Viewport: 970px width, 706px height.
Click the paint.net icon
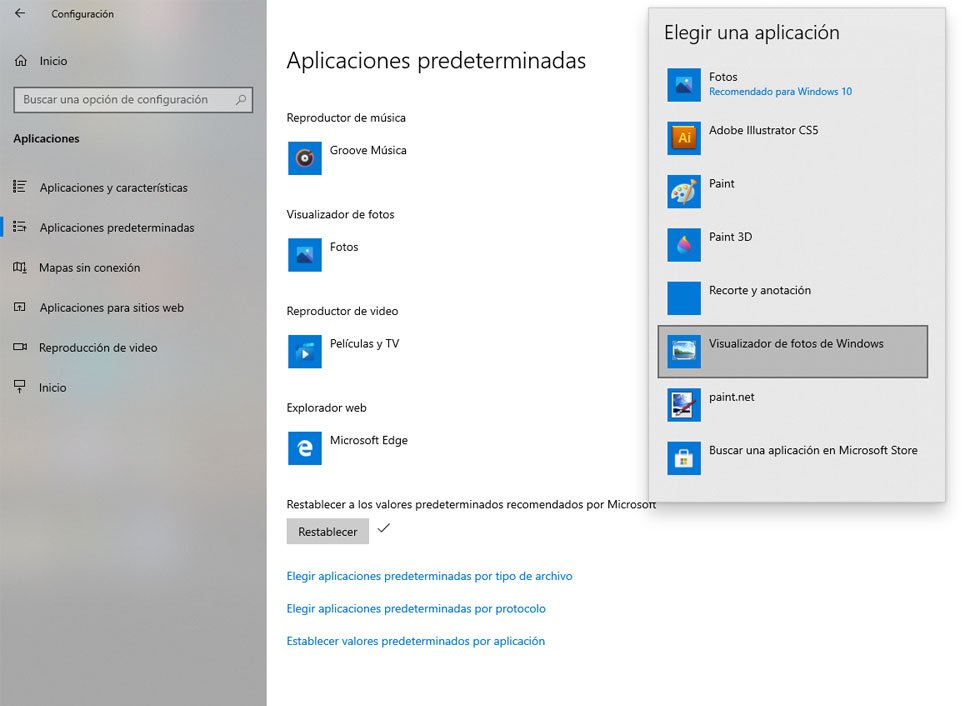point(684,405)
